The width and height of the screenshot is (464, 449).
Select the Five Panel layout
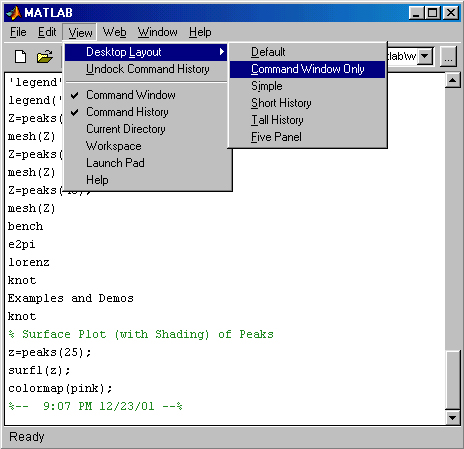307,137
